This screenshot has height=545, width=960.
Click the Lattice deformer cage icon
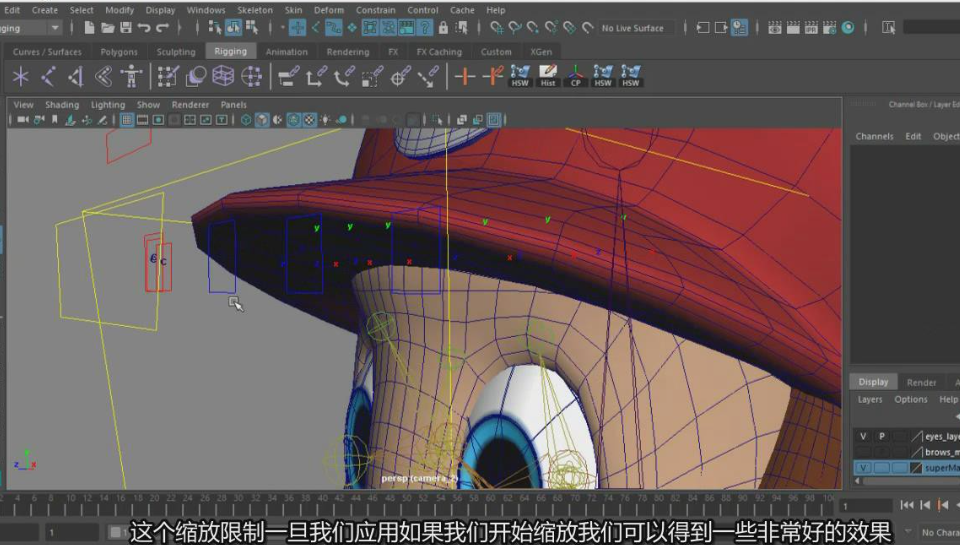coord(223,77)
